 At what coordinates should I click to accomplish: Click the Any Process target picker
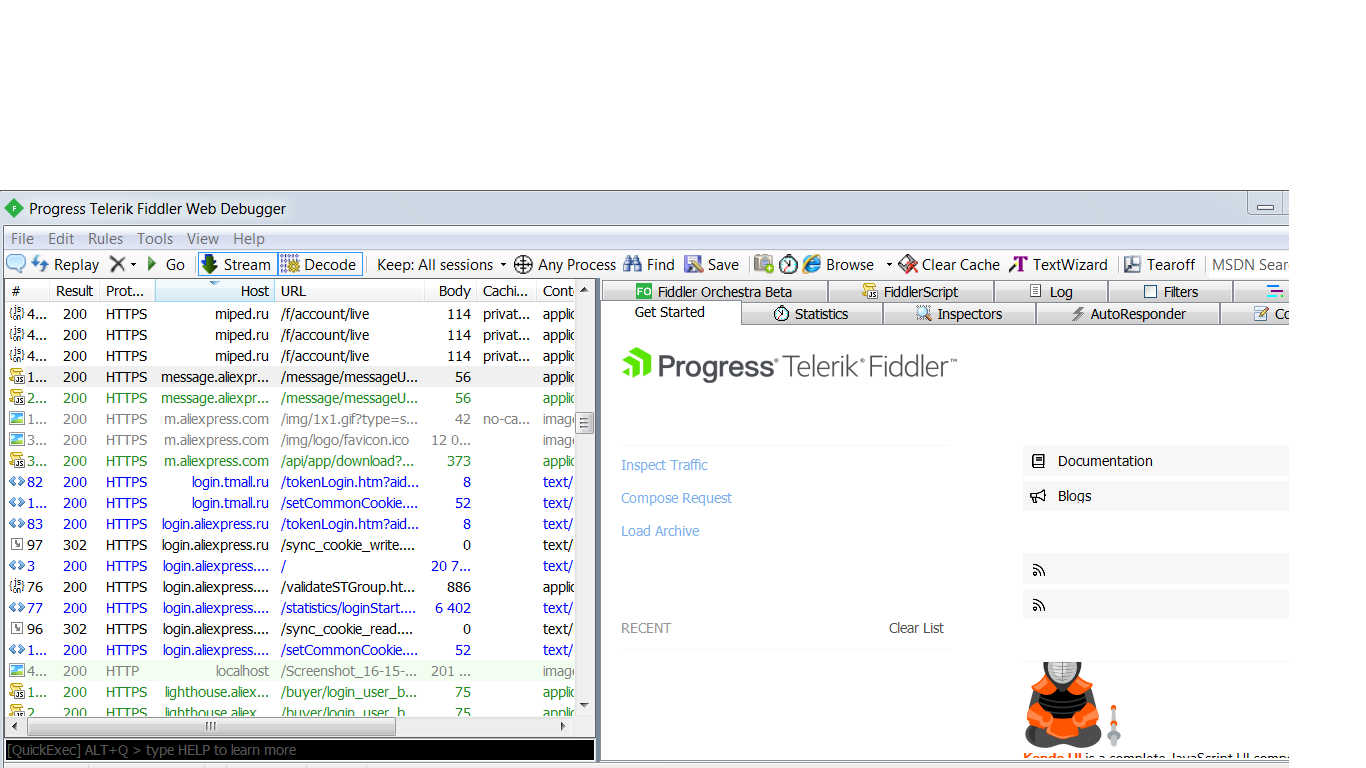(565, 264)
